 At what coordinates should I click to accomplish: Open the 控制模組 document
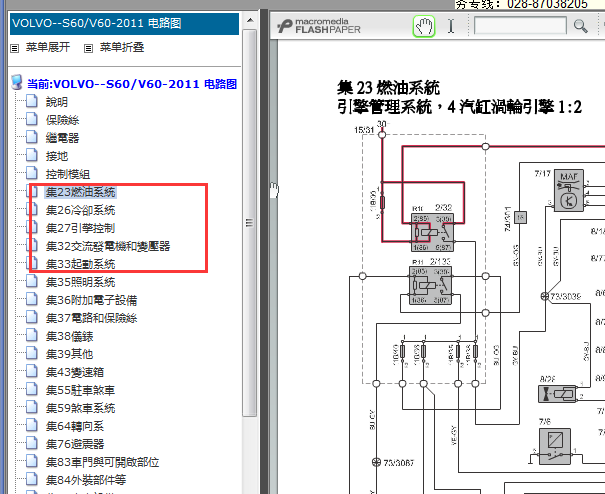pos(68,174)
